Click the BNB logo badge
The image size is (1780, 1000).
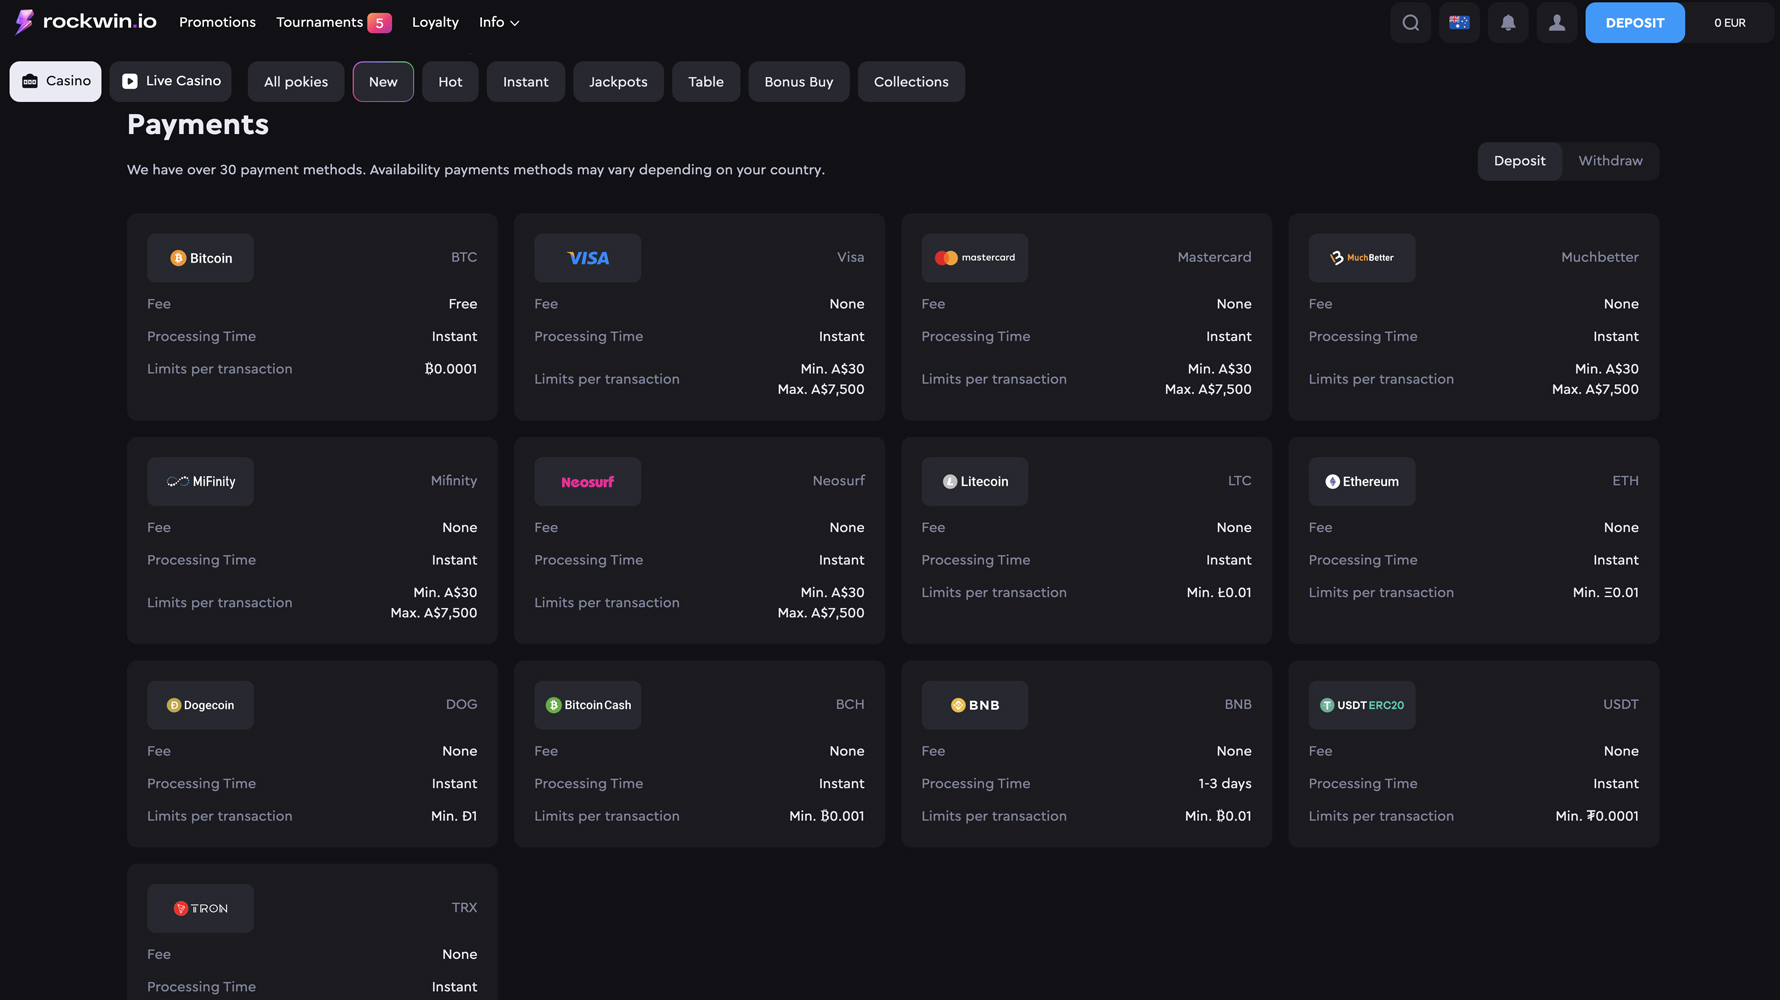click(974, 705)
